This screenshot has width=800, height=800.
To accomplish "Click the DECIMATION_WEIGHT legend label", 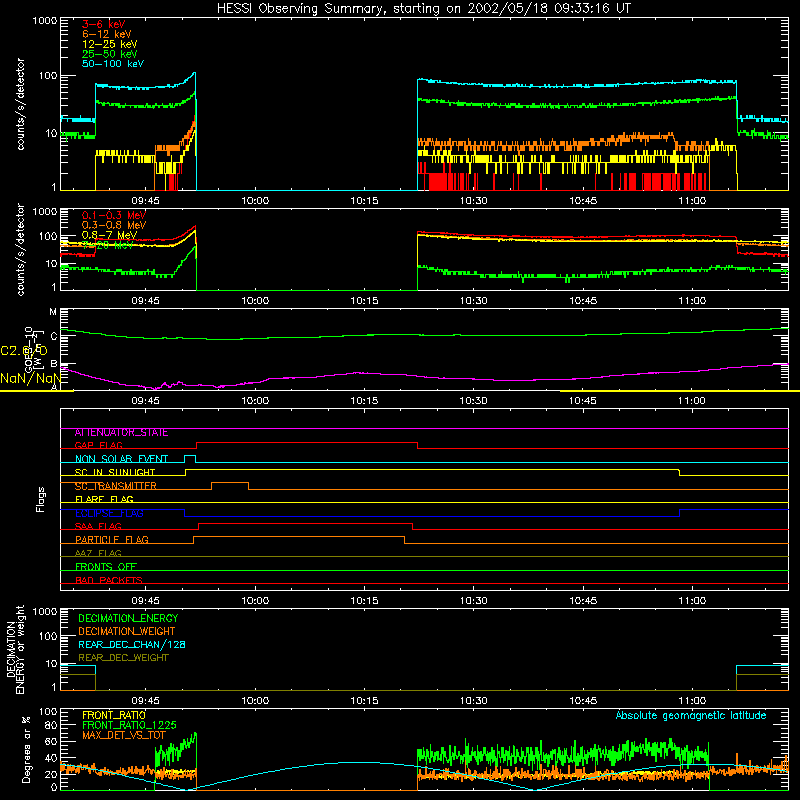I will click(x=127, y=632).
